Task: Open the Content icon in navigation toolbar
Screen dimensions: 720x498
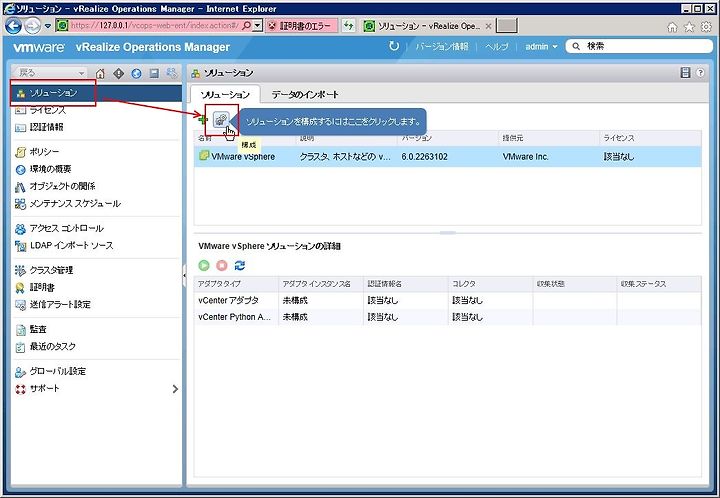Action: point(154,73)
